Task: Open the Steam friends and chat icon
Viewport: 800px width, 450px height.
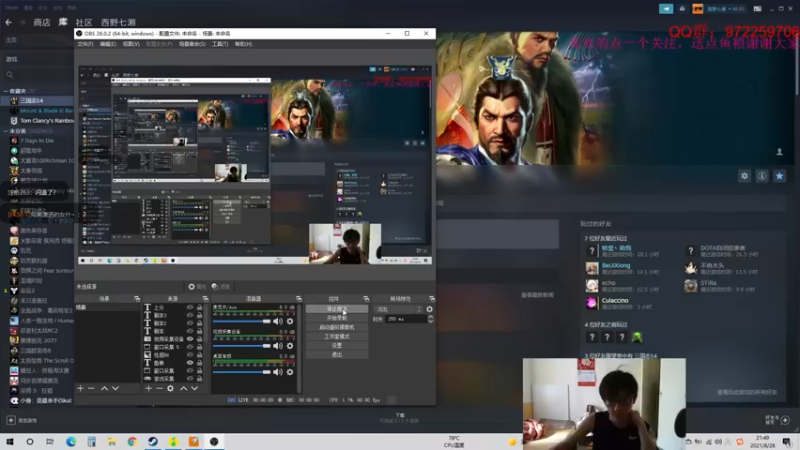Action: [785, 420]
